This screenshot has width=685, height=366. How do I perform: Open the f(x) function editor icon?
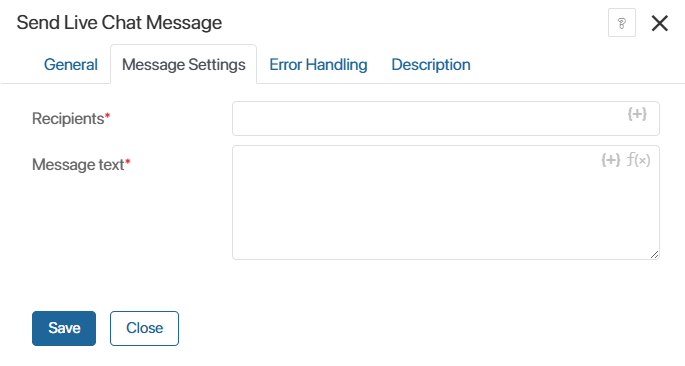pyautogui.click(x=638, y=160)
